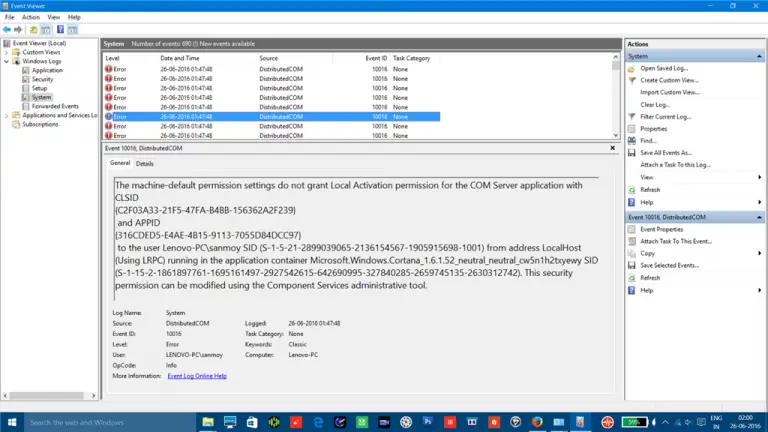Expand Applications and Services Logs node
This screenshot has height=432, width=768.
(x=6, y=116)
